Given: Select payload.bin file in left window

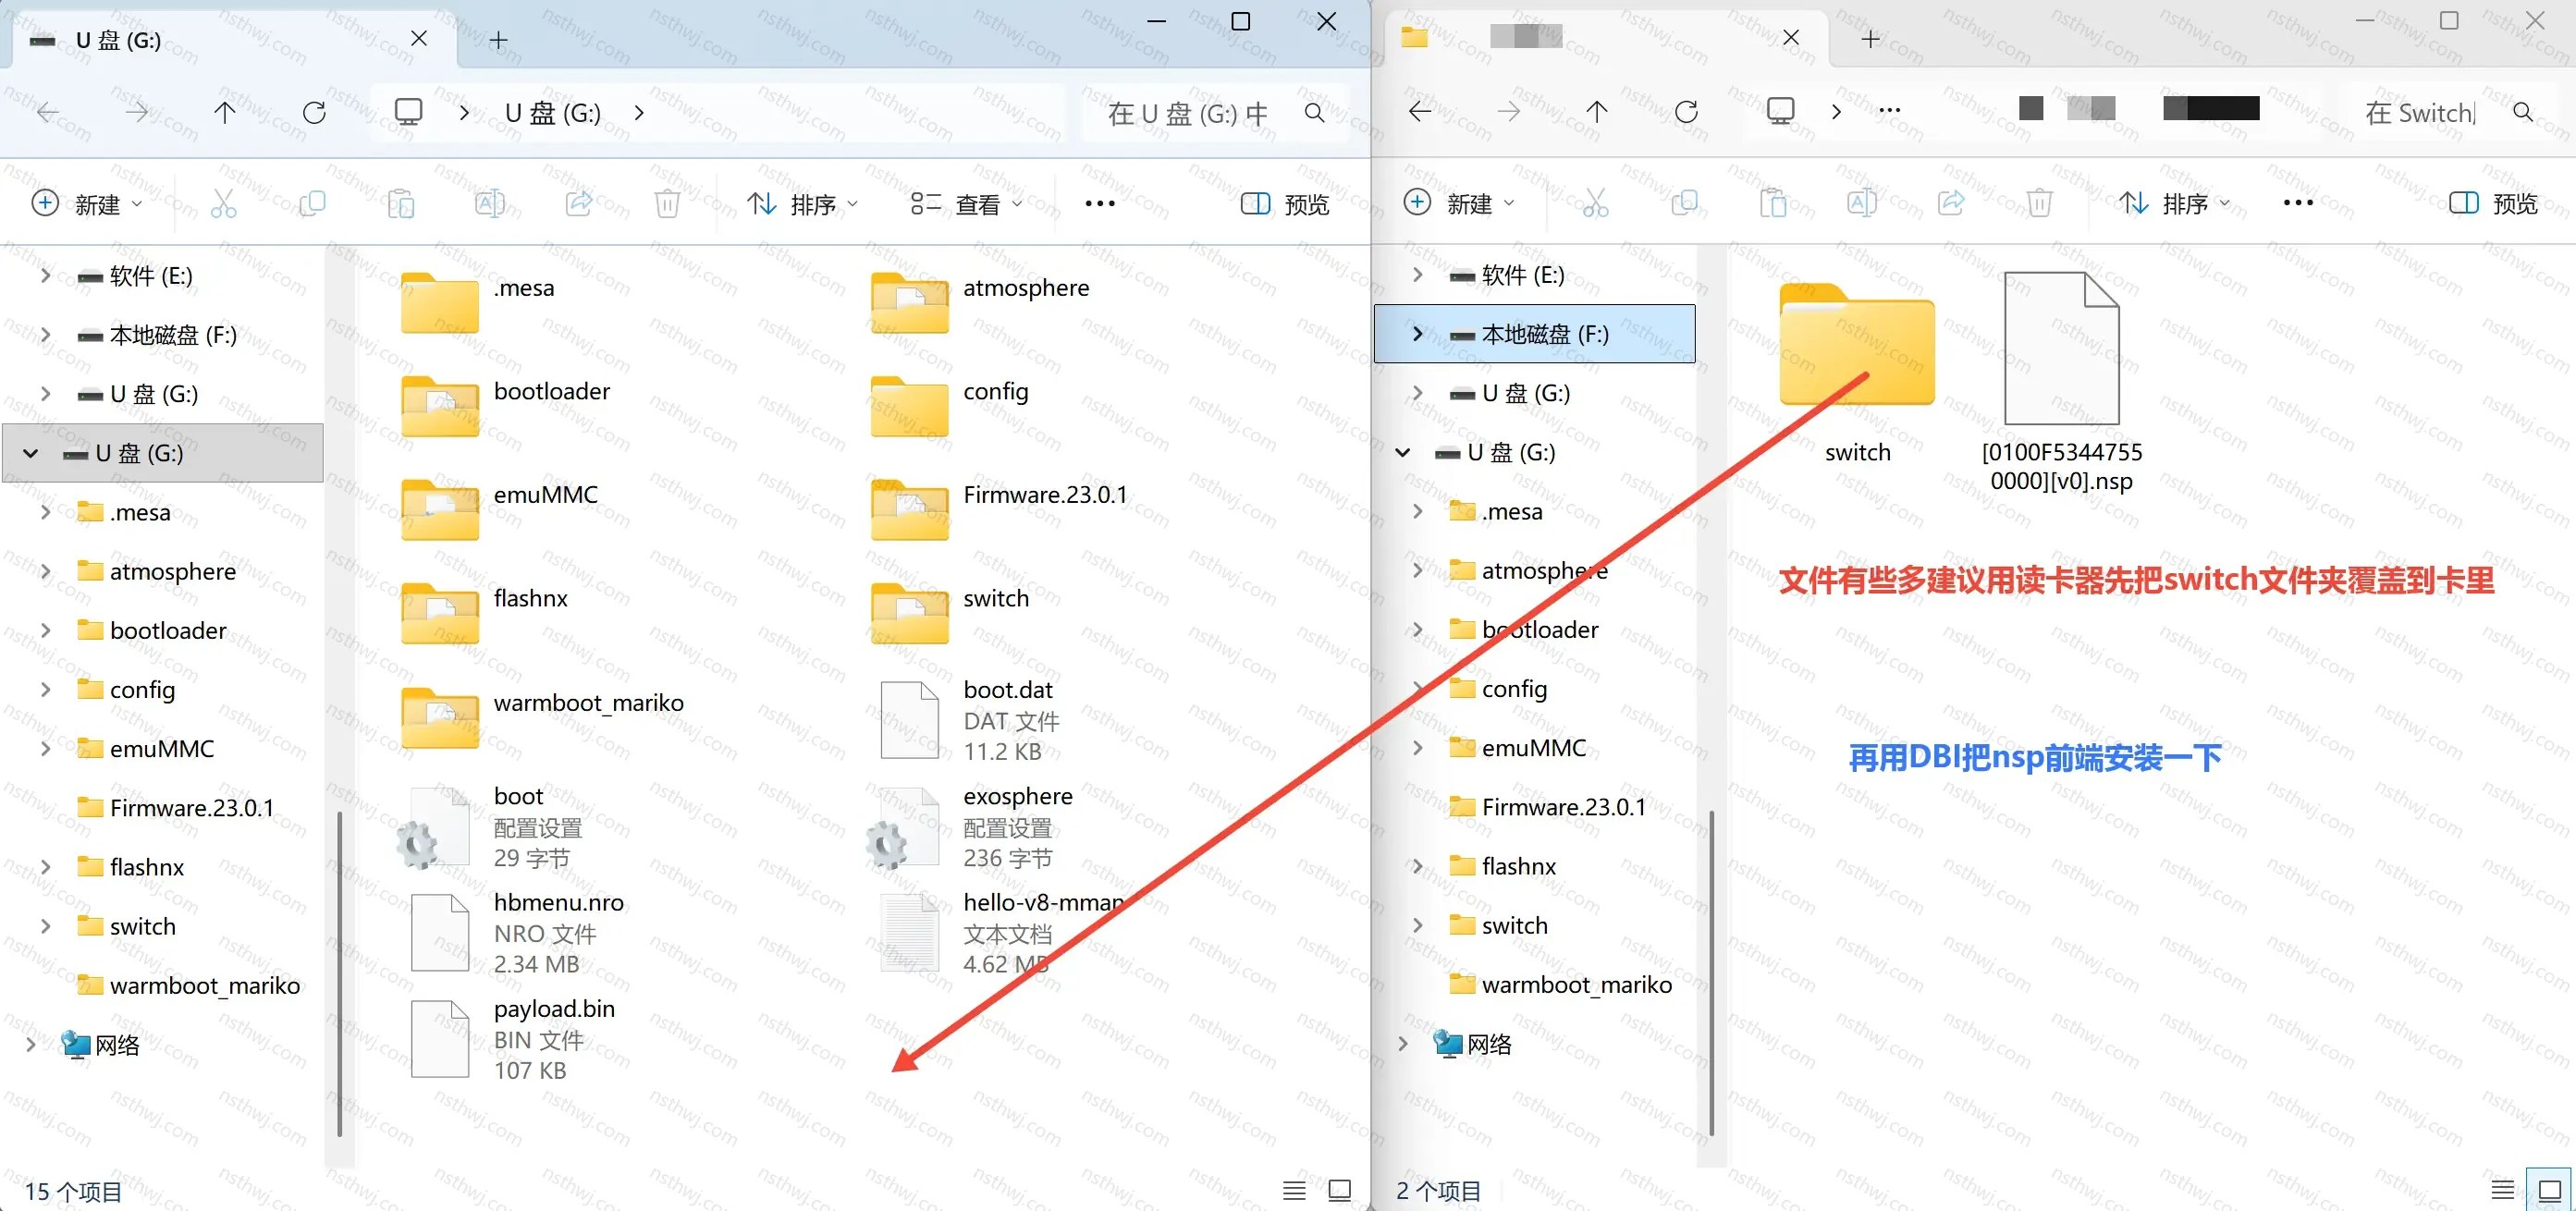Looking at the screenshot, I should pyautogui.click(x=514, y=1039).
